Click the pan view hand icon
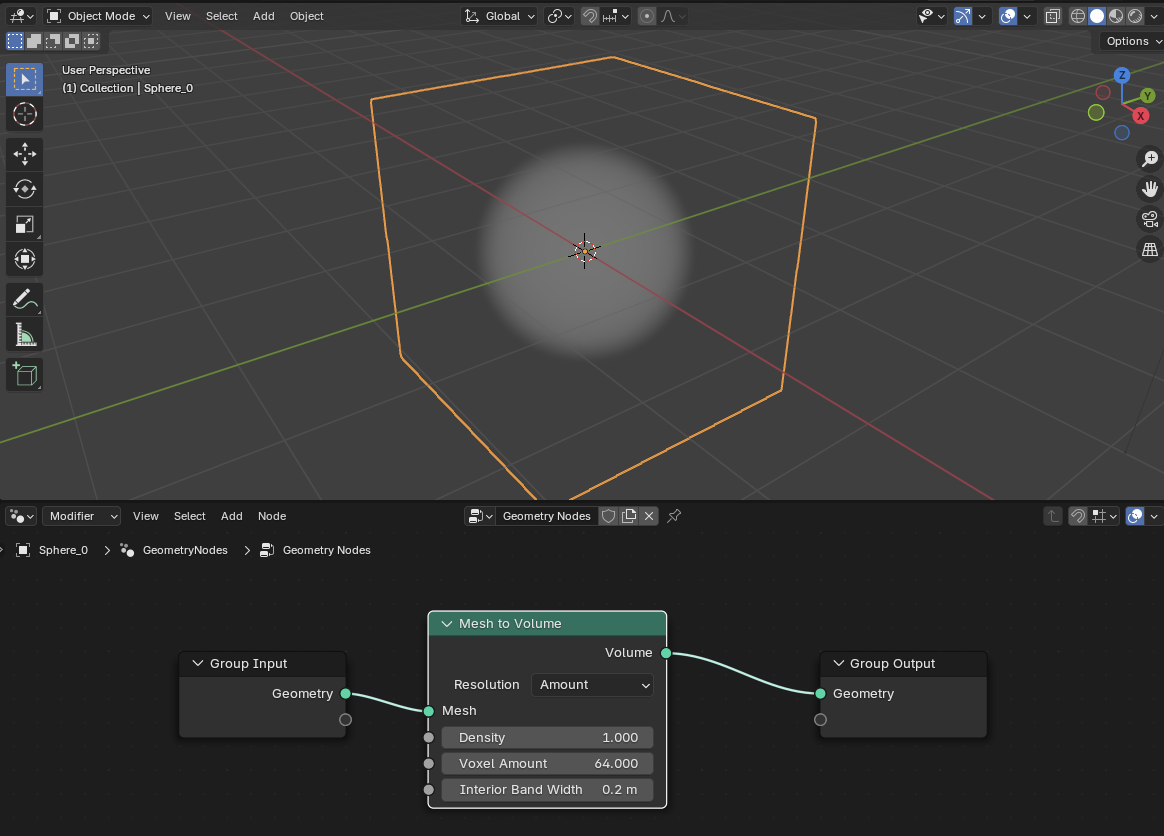This screenshot has height=836, width=1164. tap(1150, 189)
